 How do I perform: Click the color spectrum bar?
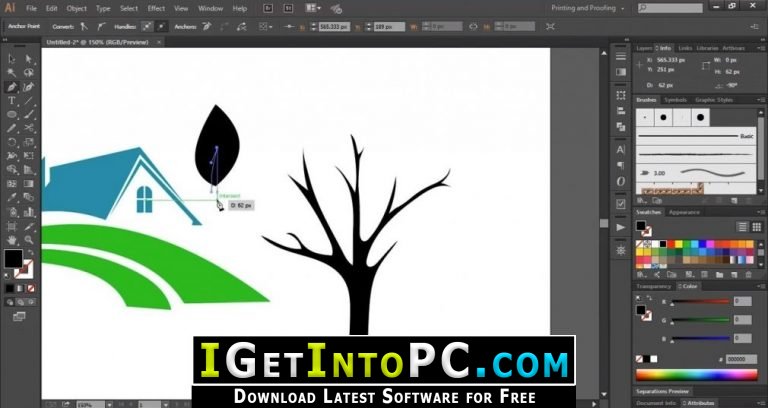click(x=698, y=375)
